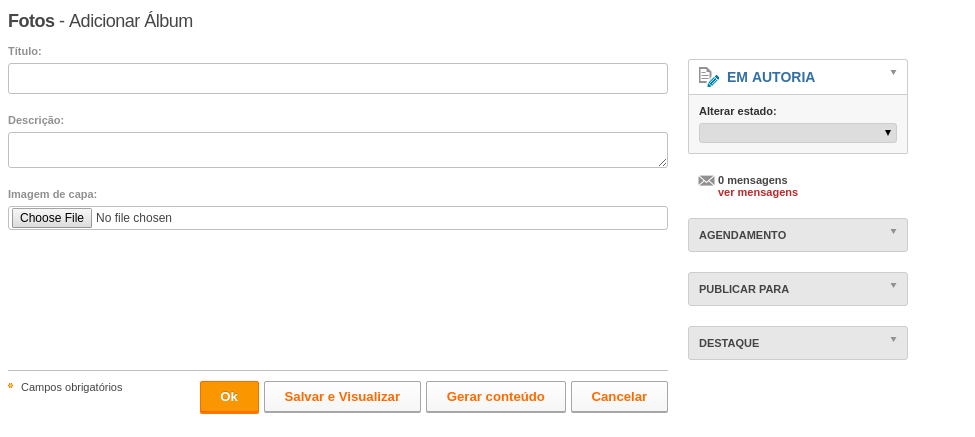Screen dimensions: 975x437
Task: Click the Título input field
Action: tap(338, 78)
